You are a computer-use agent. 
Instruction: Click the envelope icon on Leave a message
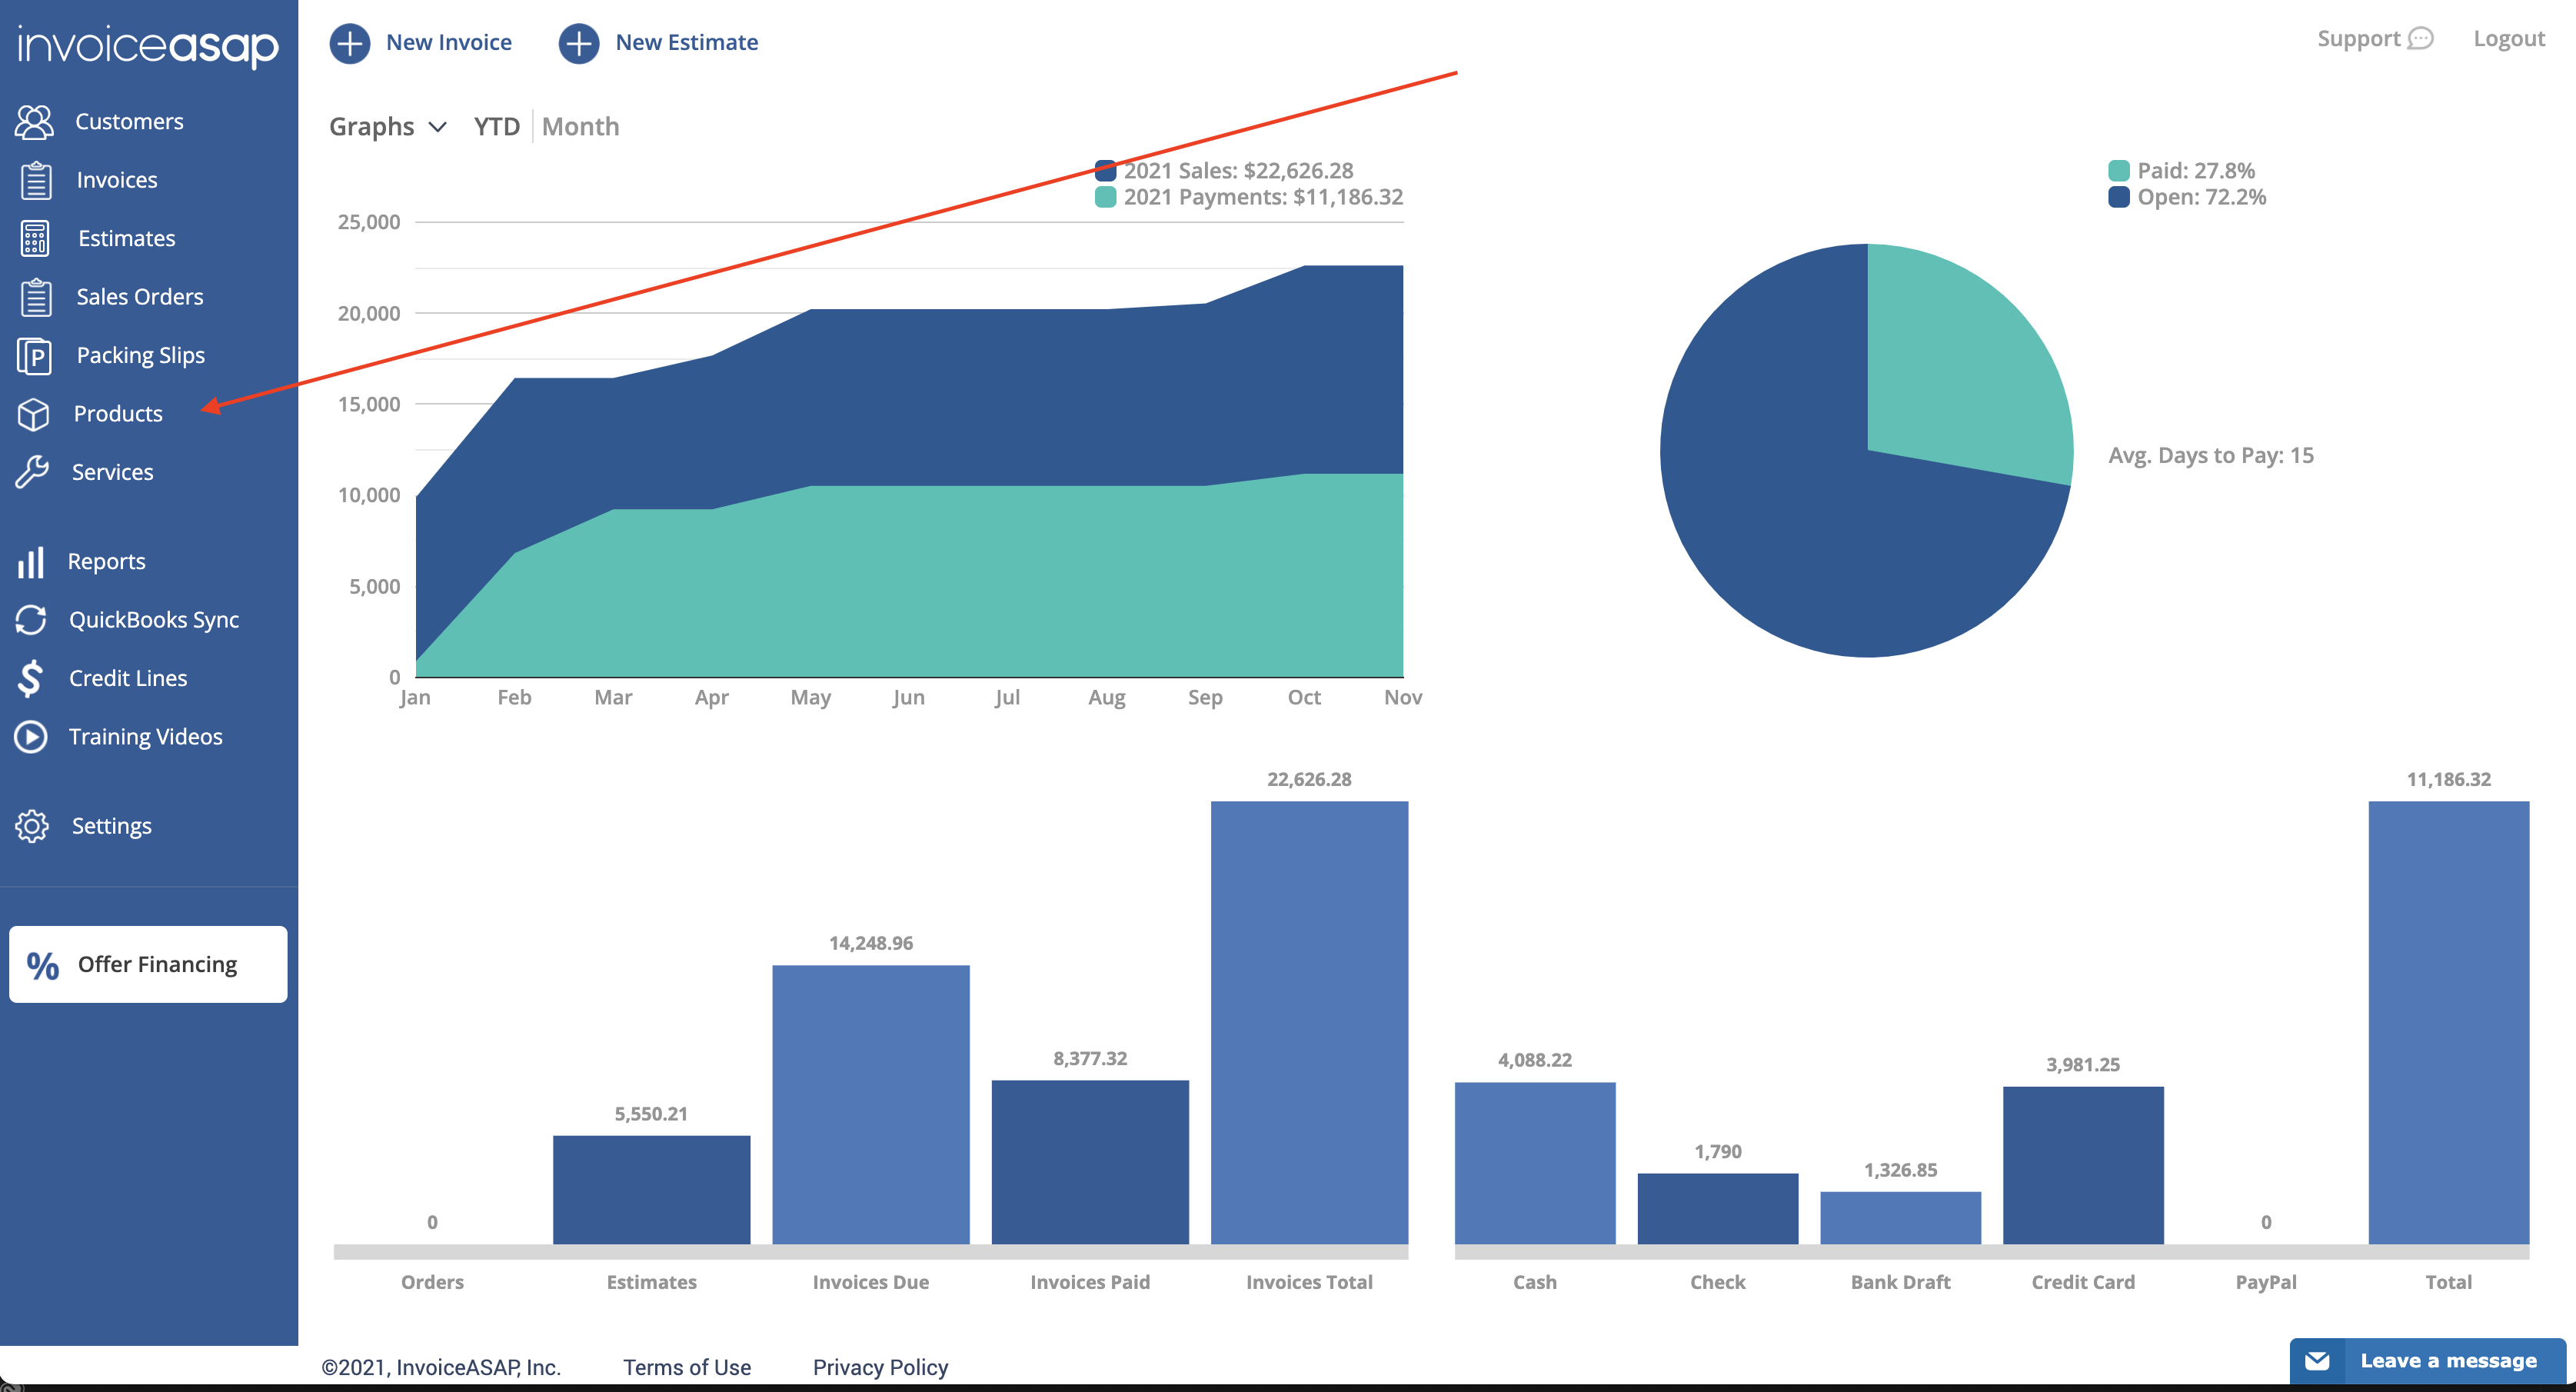coord(2317,1361)
